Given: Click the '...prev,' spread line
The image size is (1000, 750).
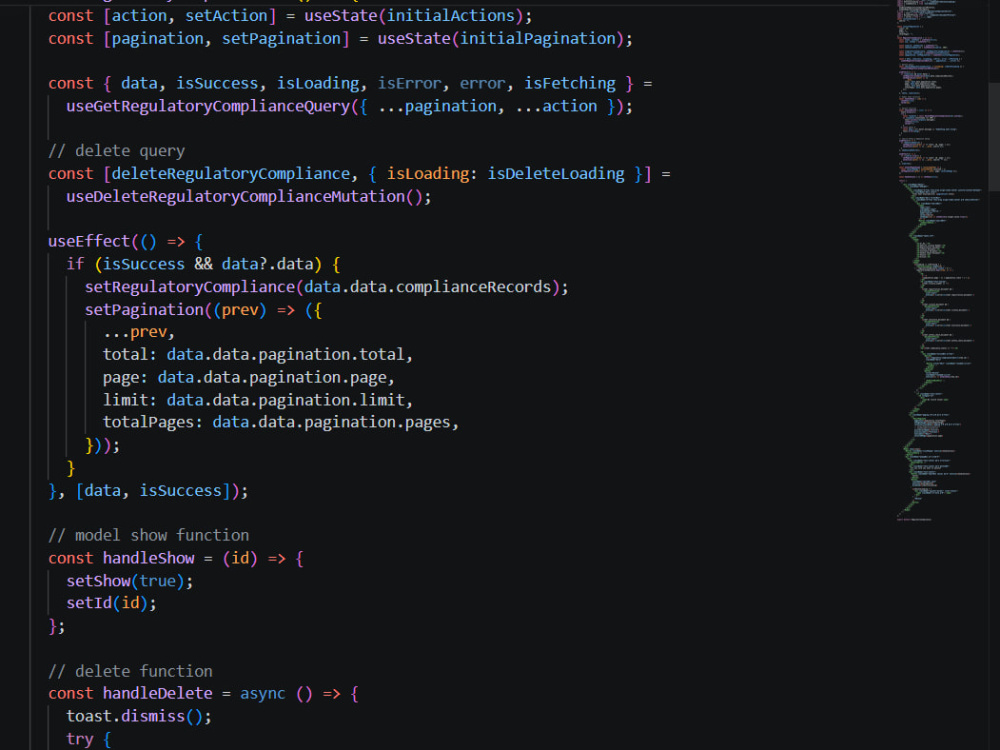Looking at the screenshot, I should click(138, 332).
